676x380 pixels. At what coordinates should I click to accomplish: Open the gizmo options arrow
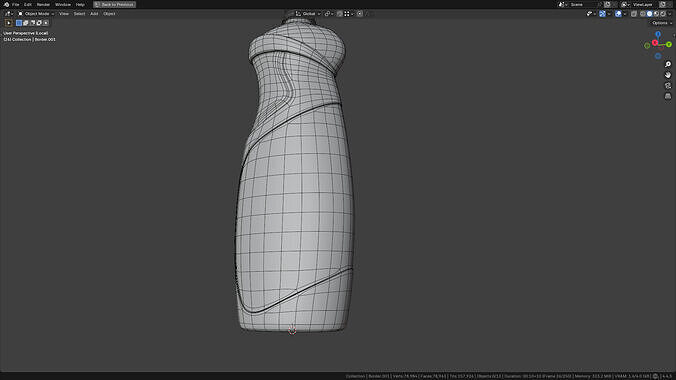[x=609, y=14]
